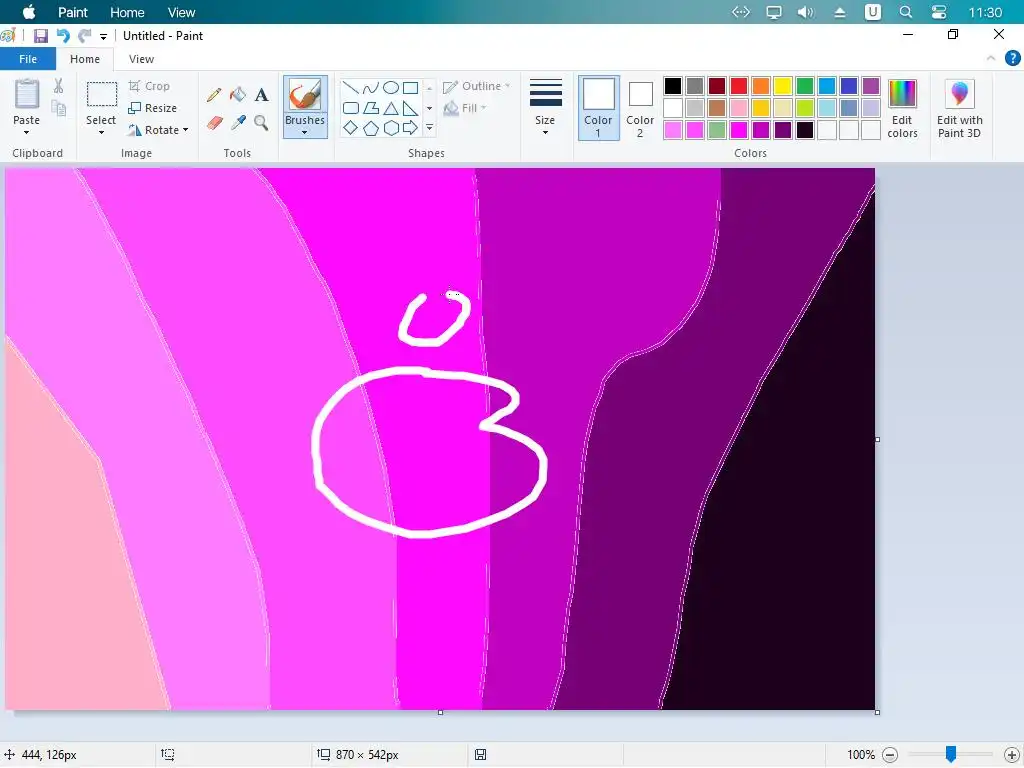
Task: Select Color 1 foreground button
Action: click(598, 108)
